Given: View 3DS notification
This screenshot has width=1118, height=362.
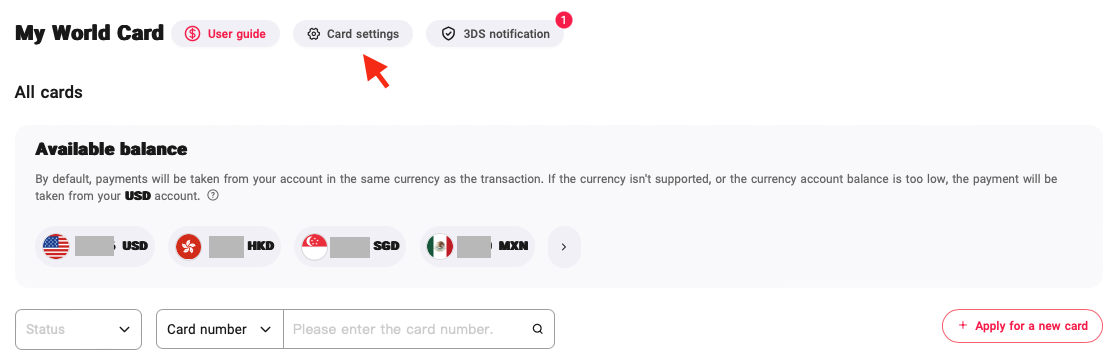Looking at the screenshot, I should pyautogui.click(x=495, y=33).
